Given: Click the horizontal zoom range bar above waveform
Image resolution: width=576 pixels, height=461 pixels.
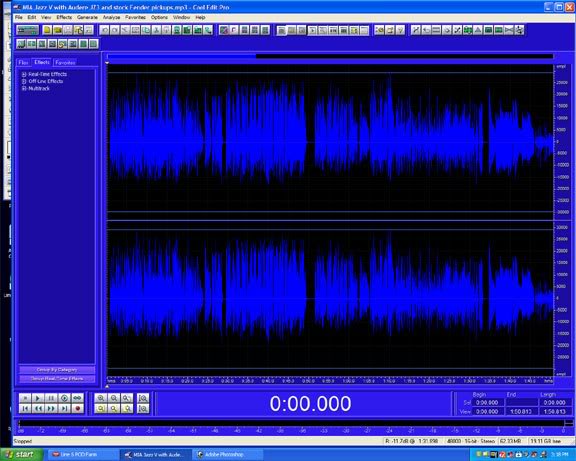Looking at the screenshot, I should click(x=330, y=56).
